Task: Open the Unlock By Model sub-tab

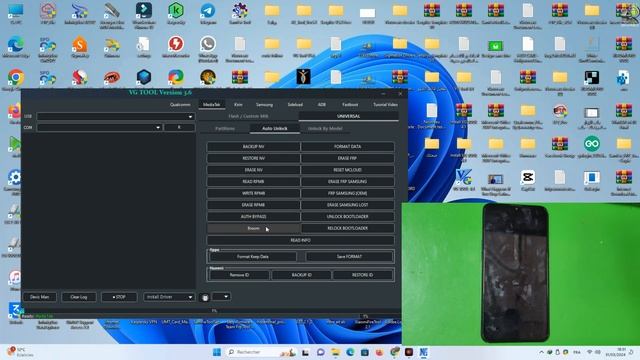Action: pyautogui.click(x=325, y=128)
